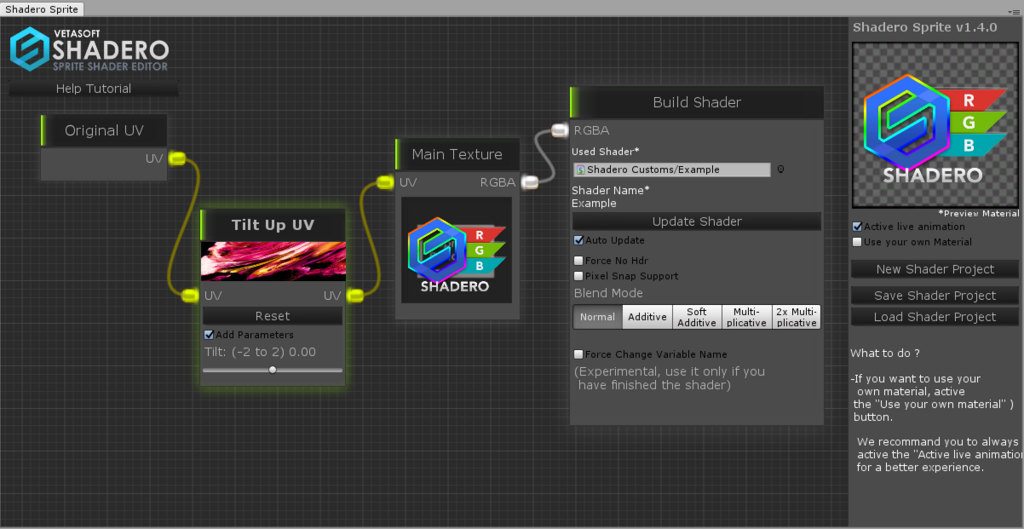
Task: Click the Preview Material image
Action: (936, 125)
